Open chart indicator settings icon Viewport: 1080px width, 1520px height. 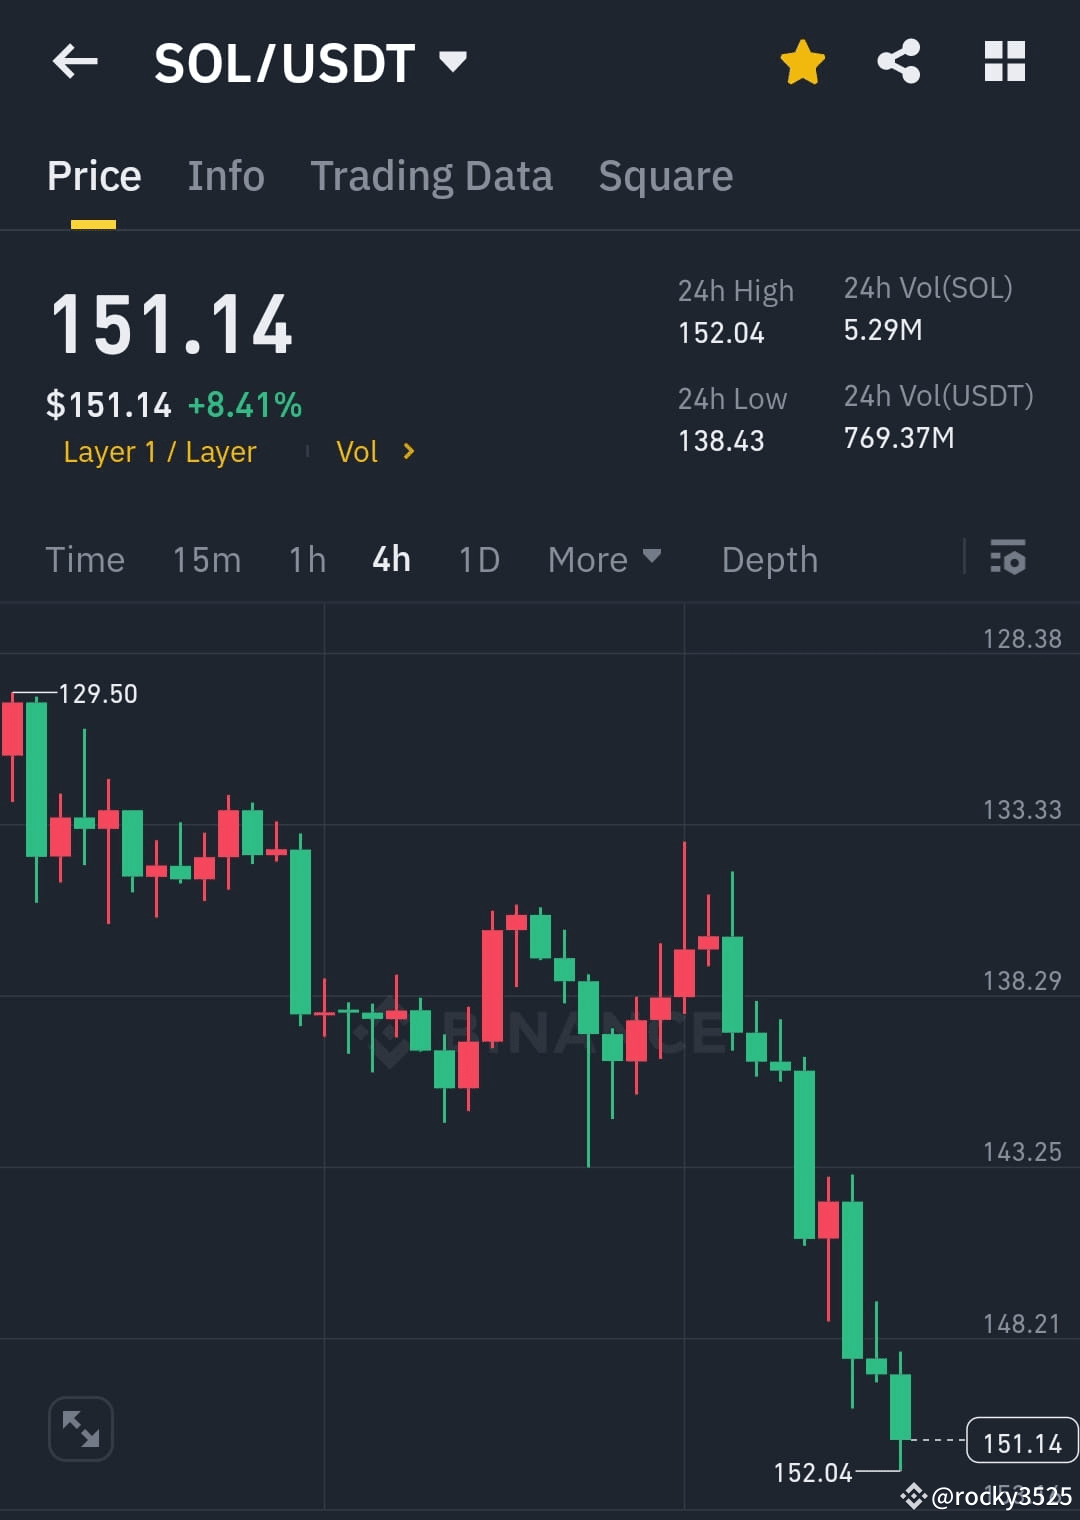tap(1008, 559)
